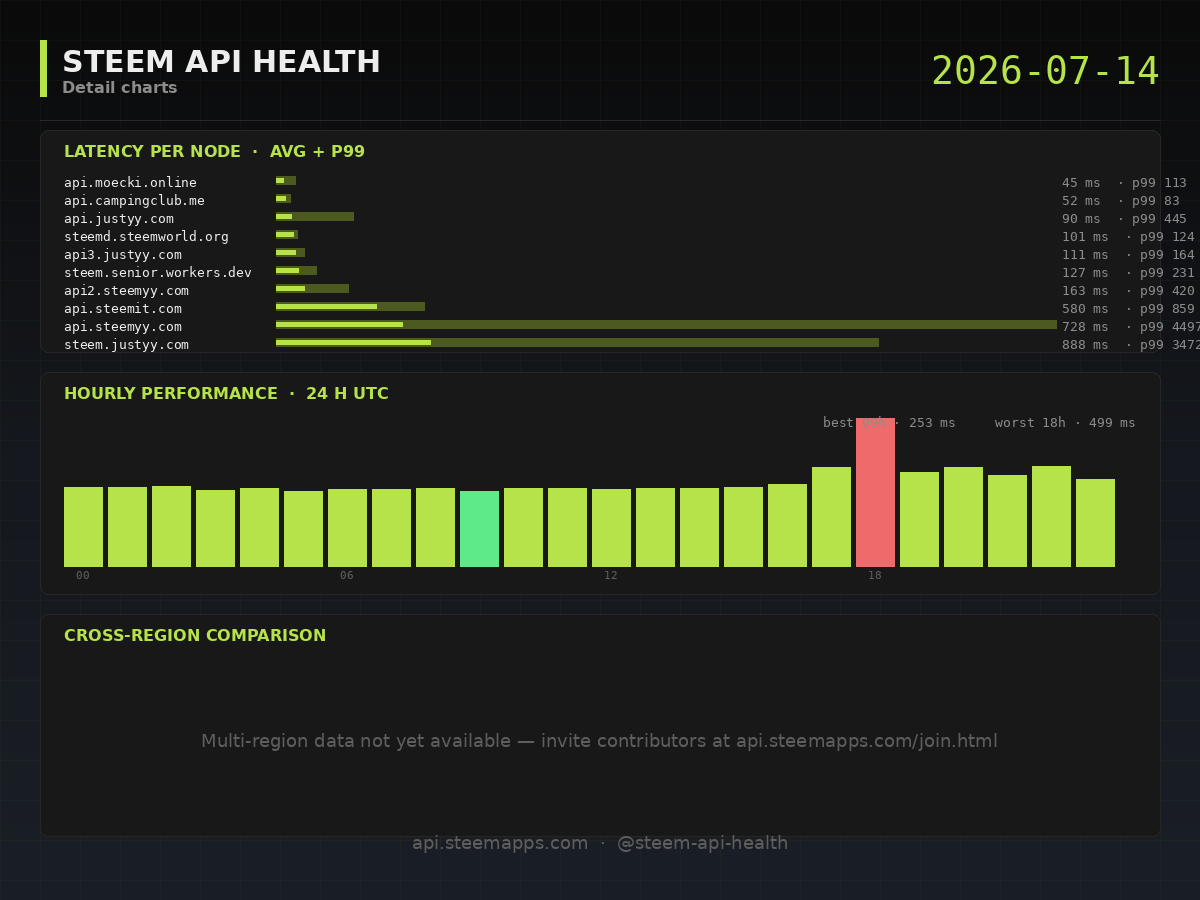This screenshot has height=900, width=1200.
Task: Click the '45 ms · p99 113' value
Action: coord(1124,183)
